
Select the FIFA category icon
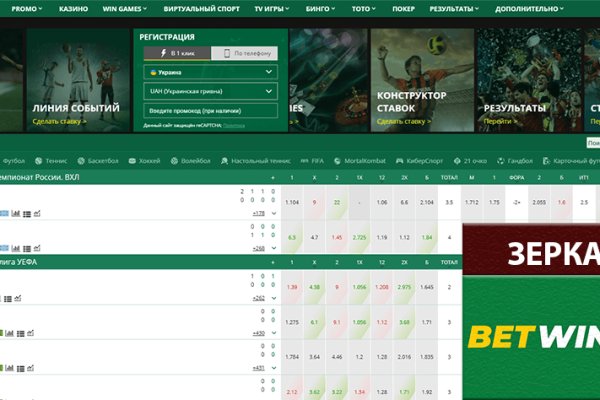pyautogui.click(x=306, y=160)
